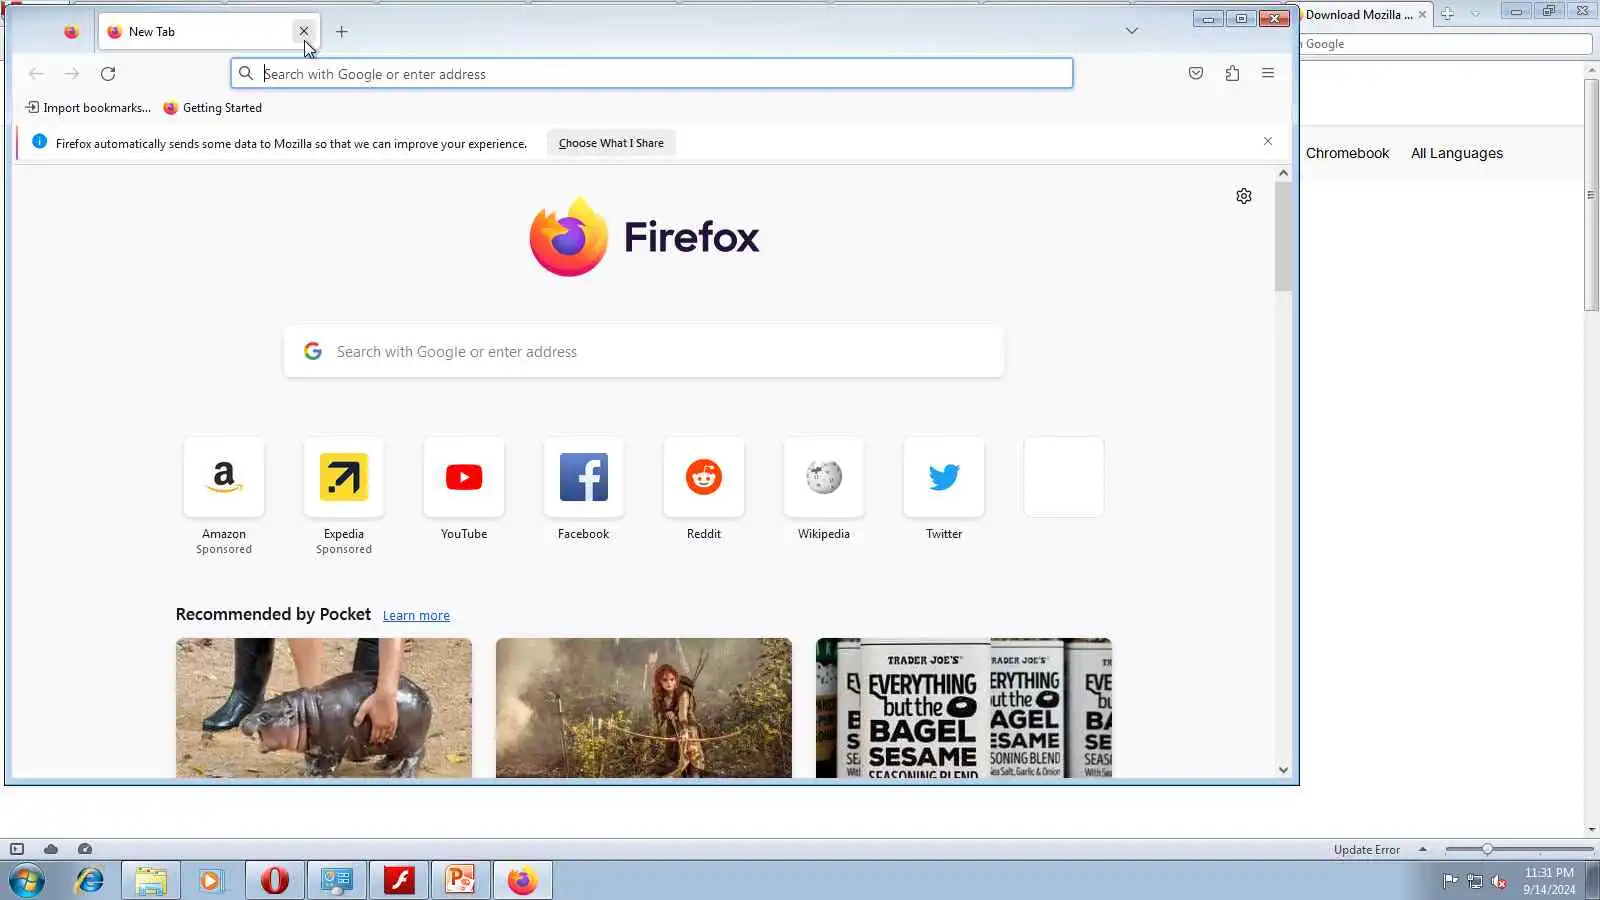Click the Save to Pocket toolbar icon
The image size is (1600, 900).
click(x=1196, y=73)
